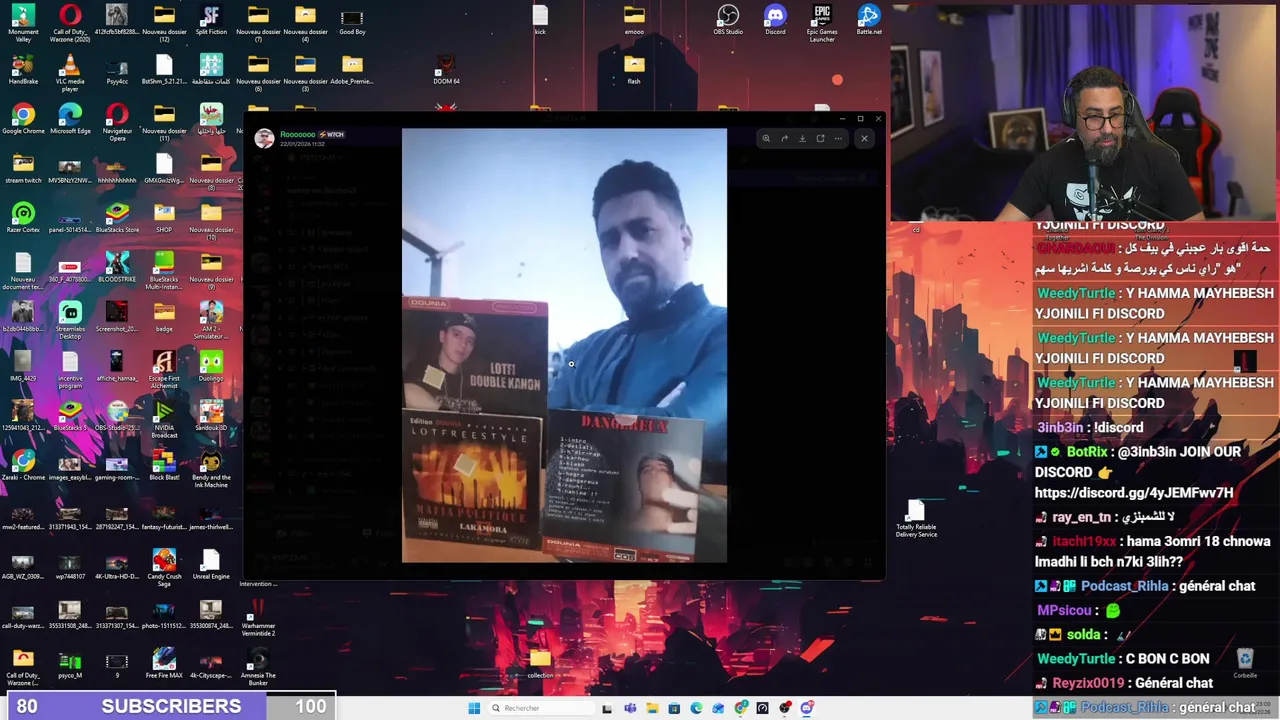This screenshot has width=1280, height=720.
Task: Launch Free Fire MAX shortcut
Action: point(164,663)
